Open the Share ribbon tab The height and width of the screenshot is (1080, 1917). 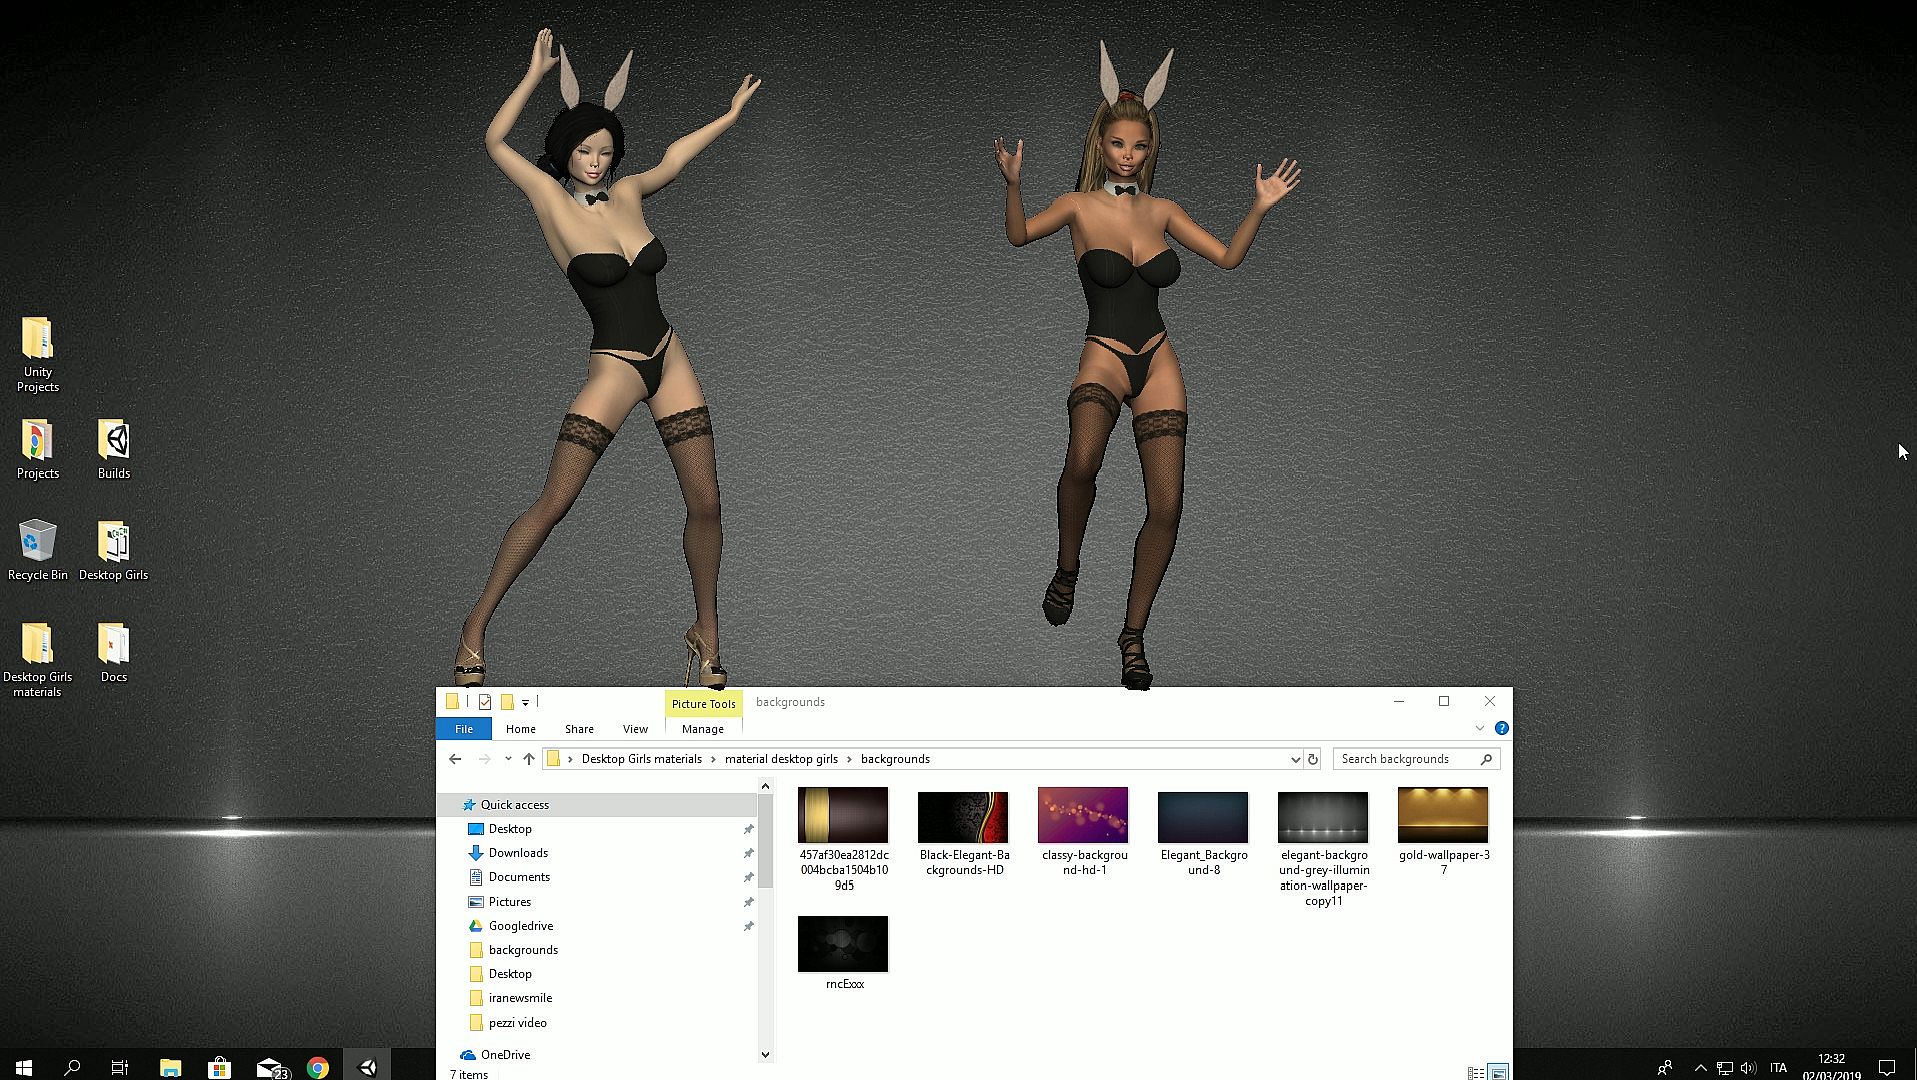click(579, 729)
